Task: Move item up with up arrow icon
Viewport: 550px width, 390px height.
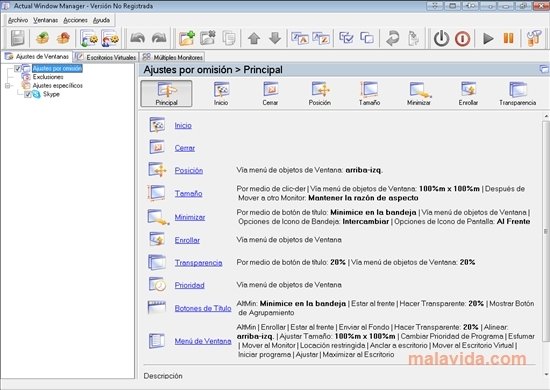Action: (254, 38)
